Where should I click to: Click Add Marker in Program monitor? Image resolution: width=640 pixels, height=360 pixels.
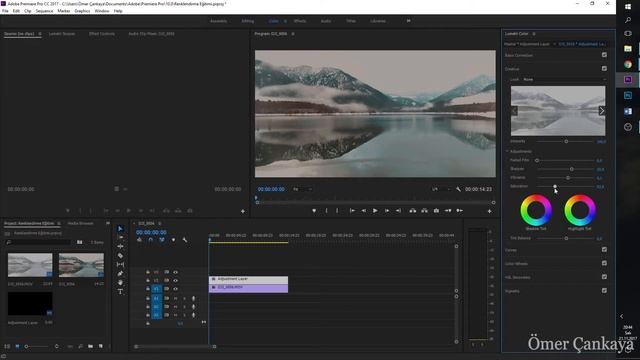pyautogui.click(x=314, y=211)
